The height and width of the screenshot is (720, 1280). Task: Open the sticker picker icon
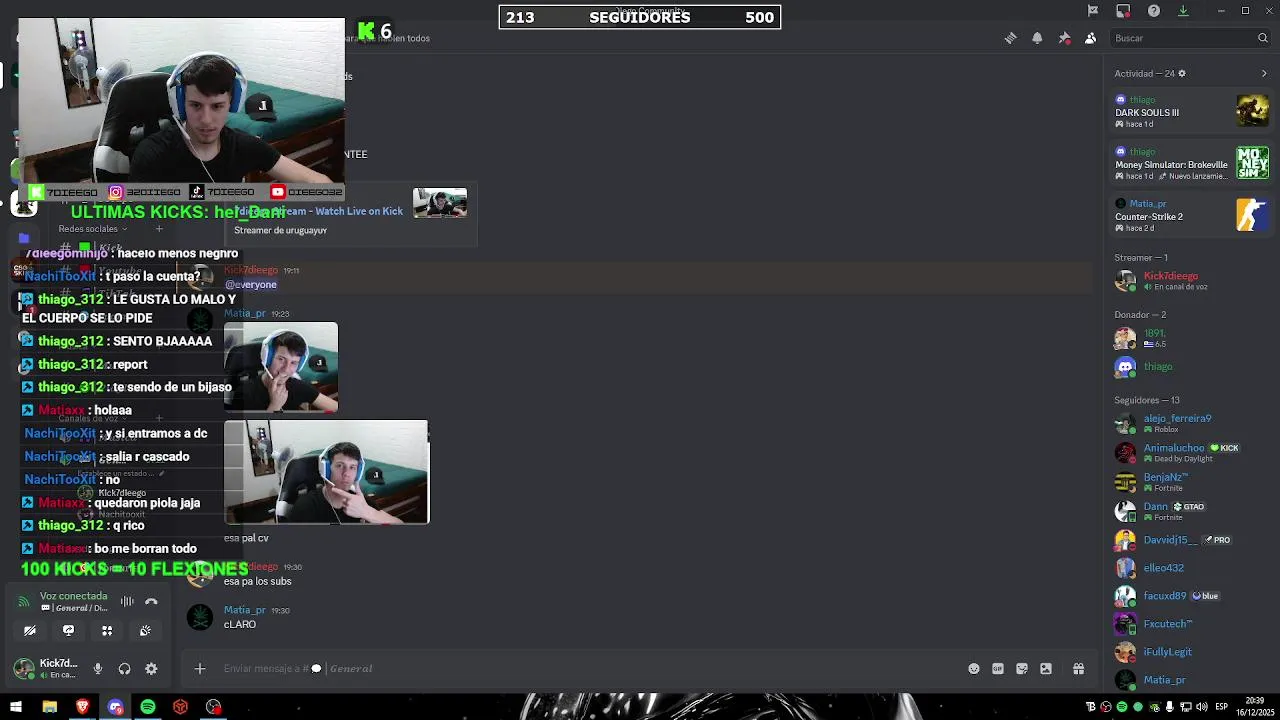coord(1022,669)
